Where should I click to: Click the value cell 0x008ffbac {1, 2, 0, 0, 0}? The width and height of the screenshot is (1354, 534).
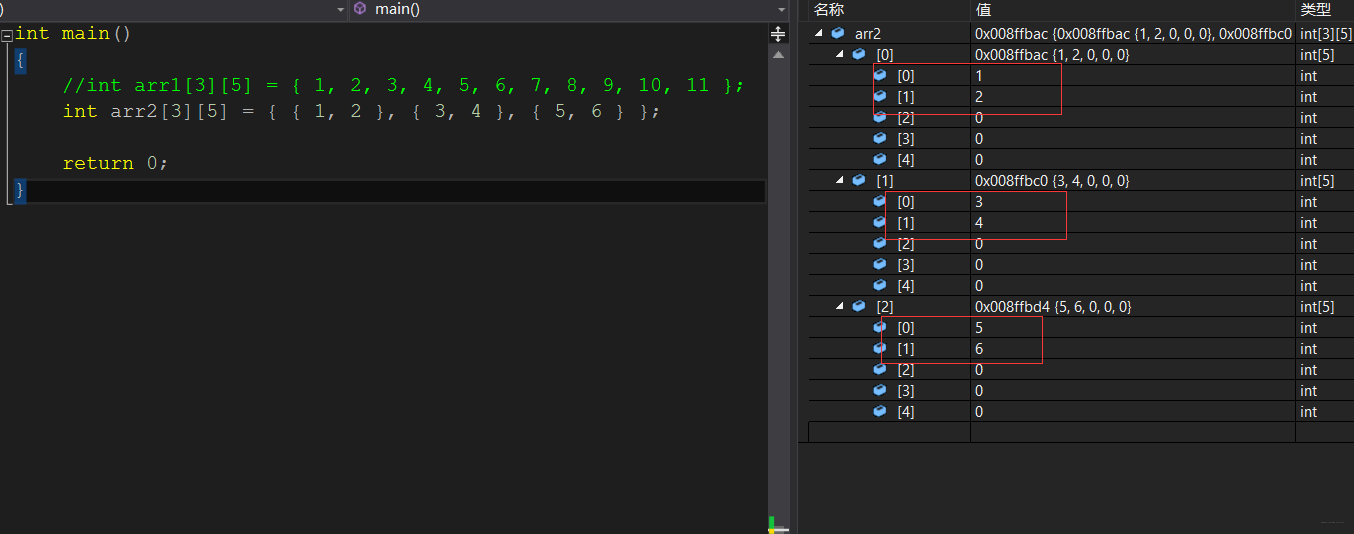(1133, 54)
